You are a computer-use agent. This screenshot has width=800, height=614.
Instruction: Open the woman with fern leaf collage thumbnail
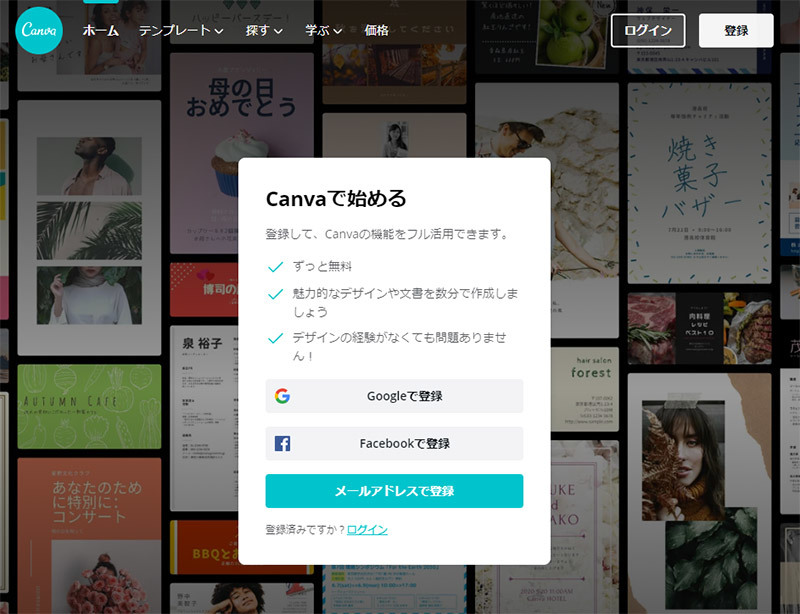click(699, 494)
